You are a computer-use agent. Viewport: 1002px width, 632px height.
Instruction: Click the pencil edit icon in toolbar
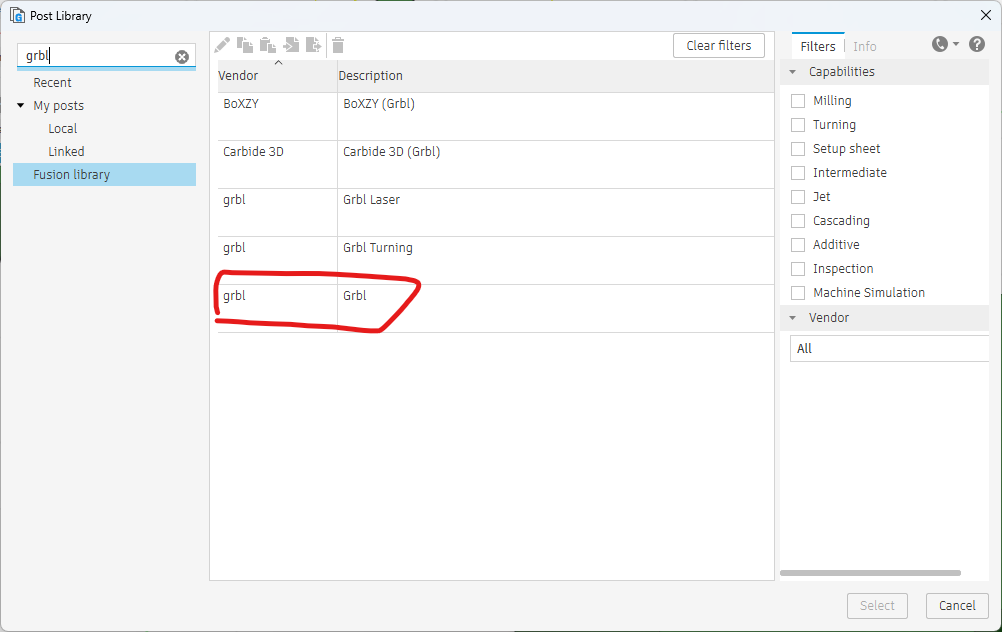pyautogui.click(x=222, y=45)
